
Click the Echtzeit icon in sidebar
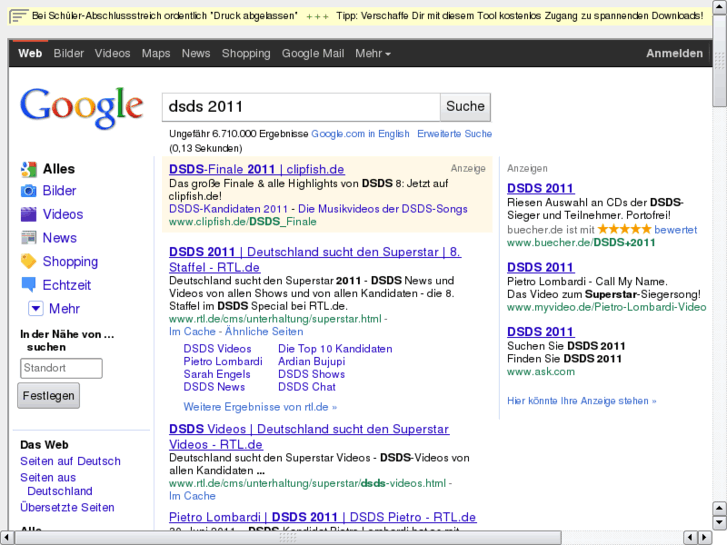pyautogui.click(x=28, y=285)
